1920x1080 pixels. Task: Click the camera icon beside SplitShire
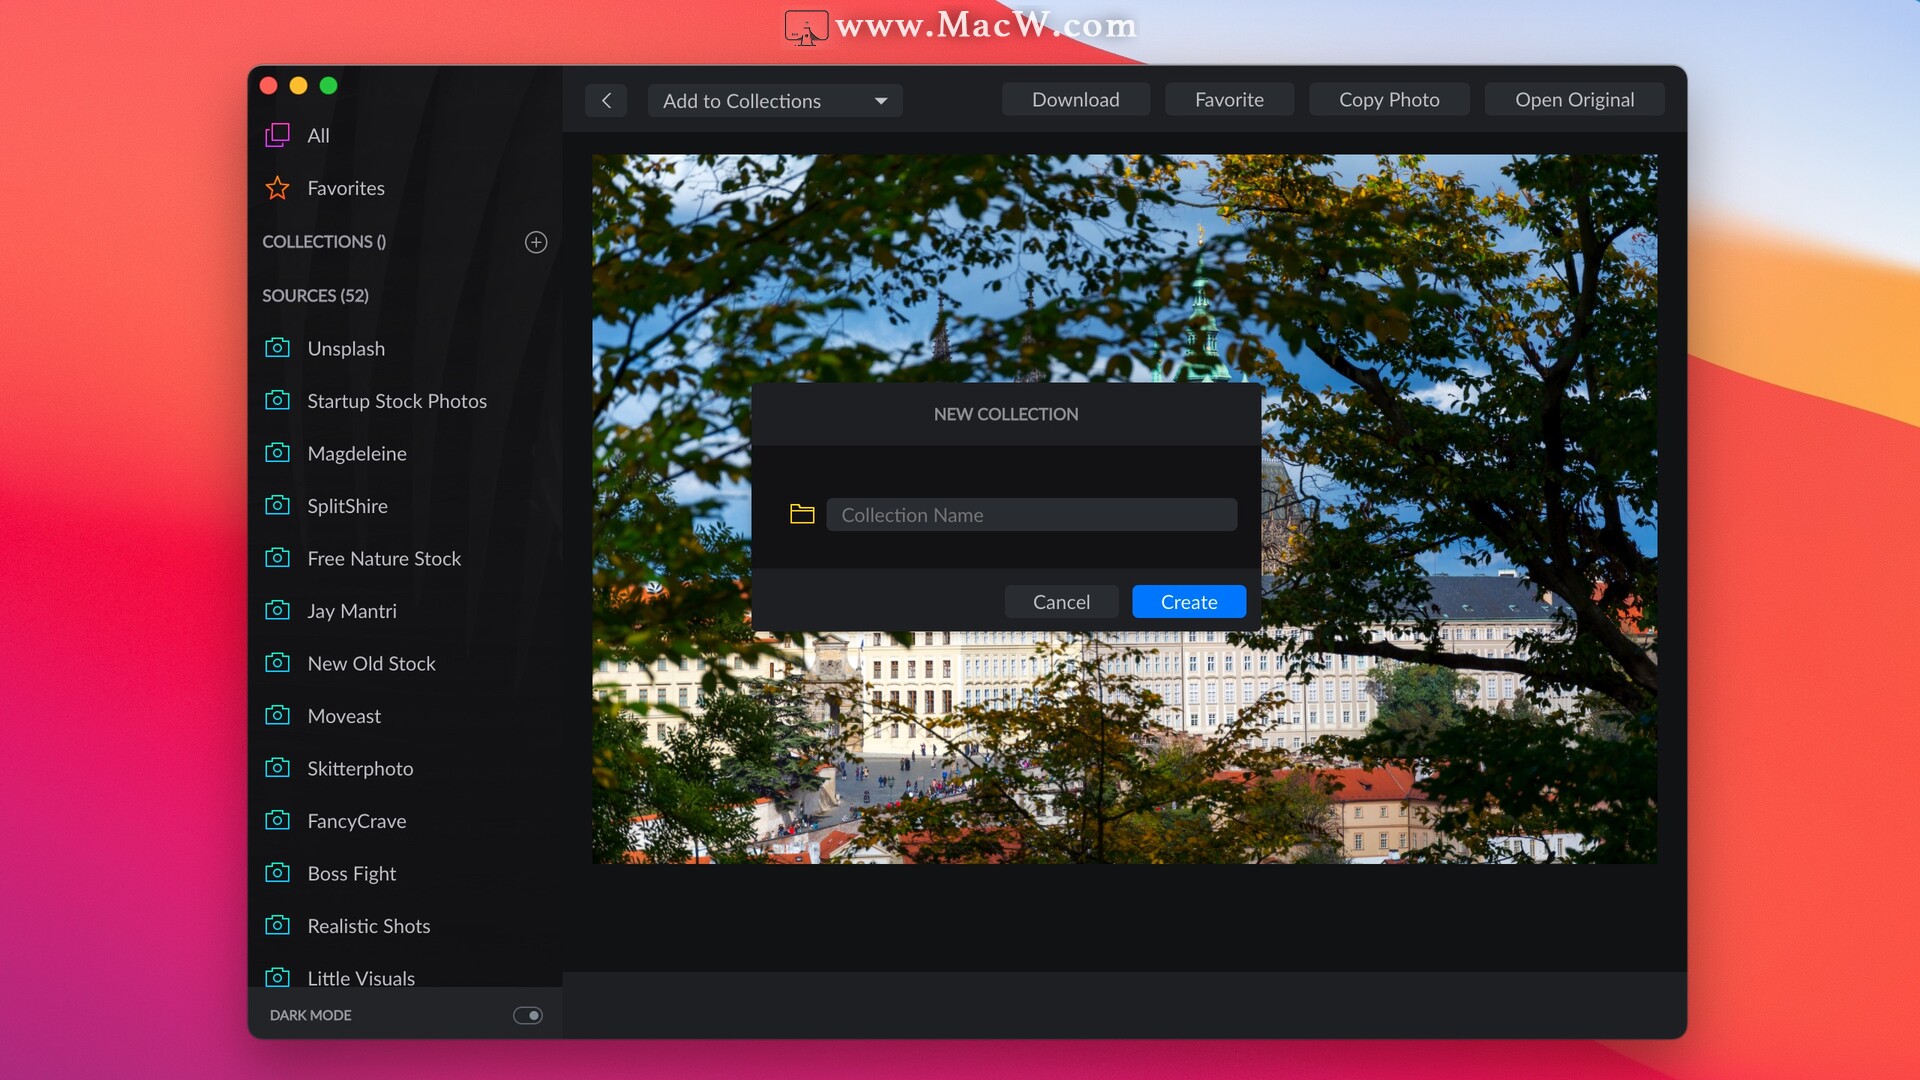click(277, 505)
